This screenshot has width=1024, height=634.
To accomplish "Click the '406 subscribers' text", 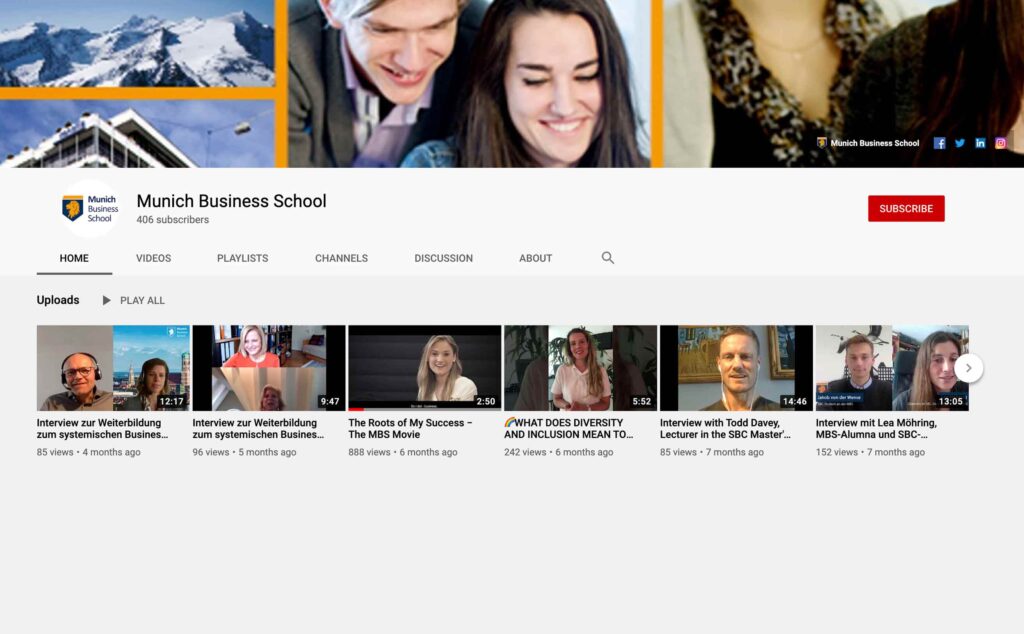I will pos(172,220).
